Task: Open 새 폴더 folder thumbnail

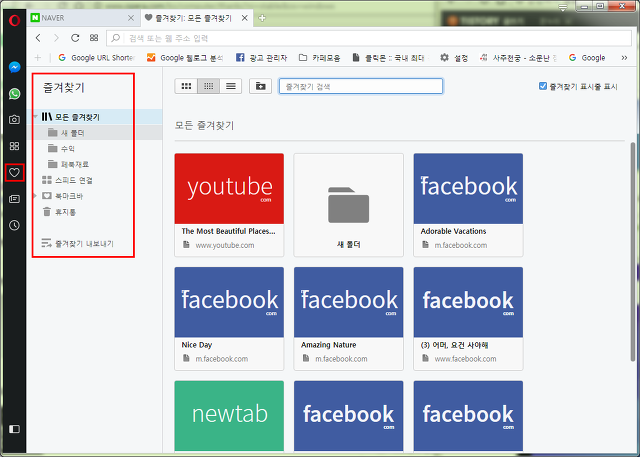Action: pyautogui.click(x=349, y=205)
